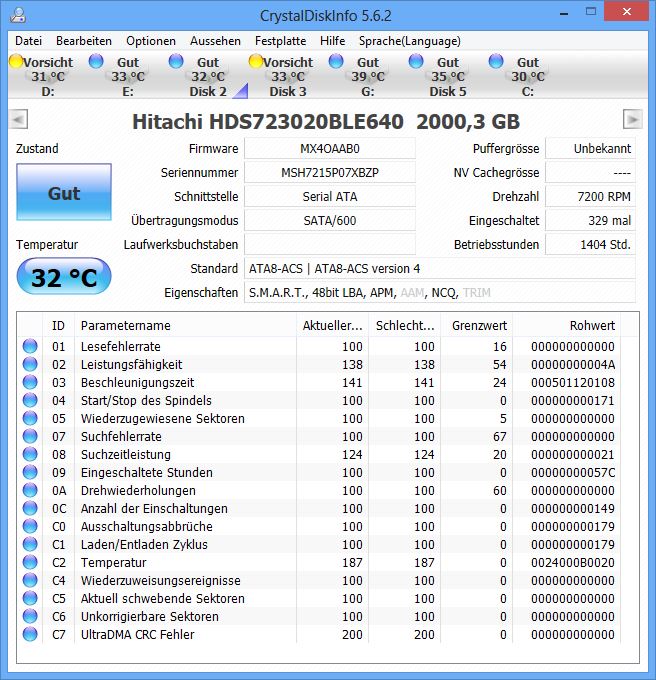This screenshot has width=656, height=680.
Task: Click the empty Laufwerksbuchstaben field
Action: click(330, 245)
